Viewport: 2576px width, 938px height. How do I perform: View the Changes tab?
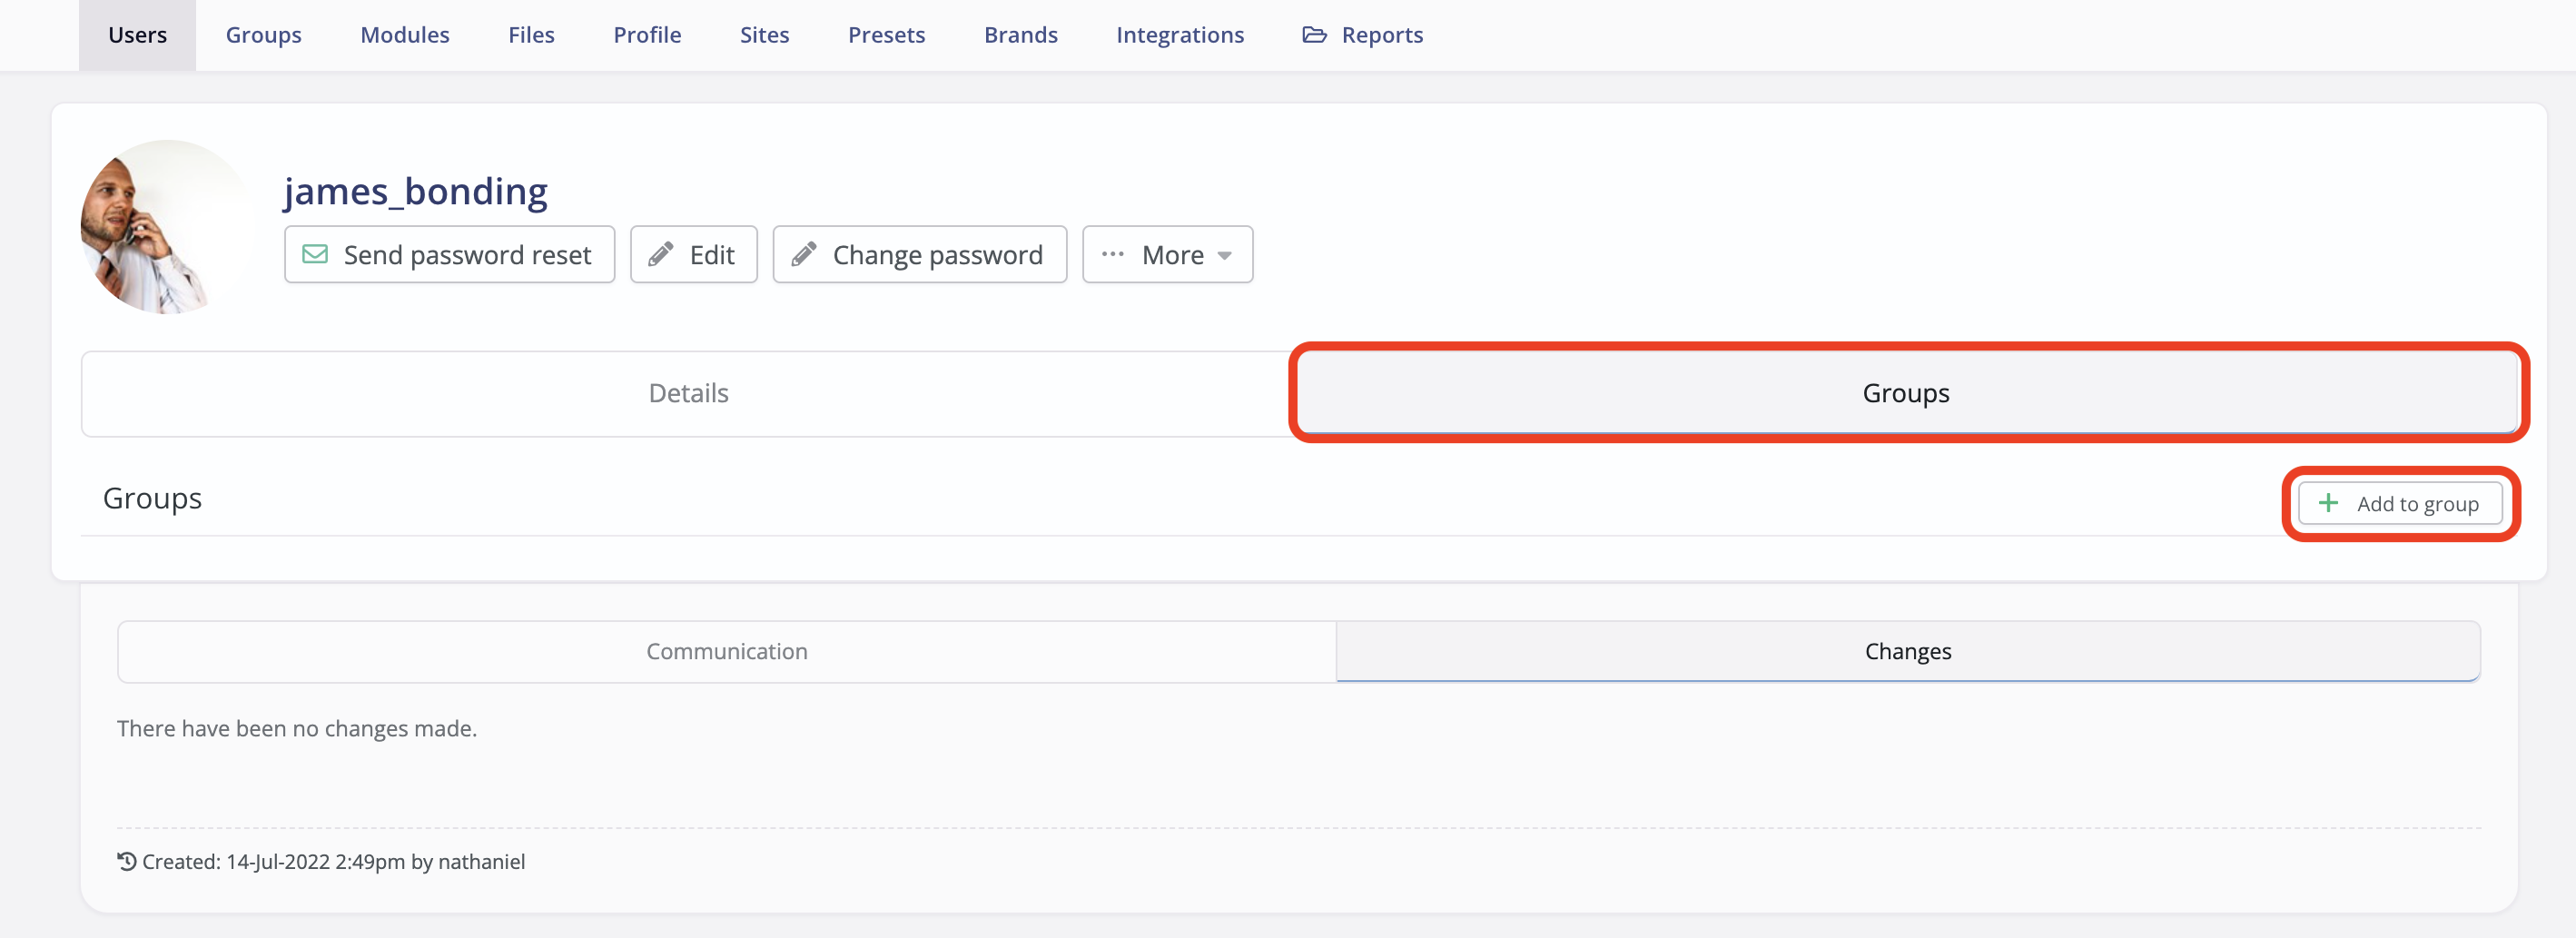click(1906, 650)
